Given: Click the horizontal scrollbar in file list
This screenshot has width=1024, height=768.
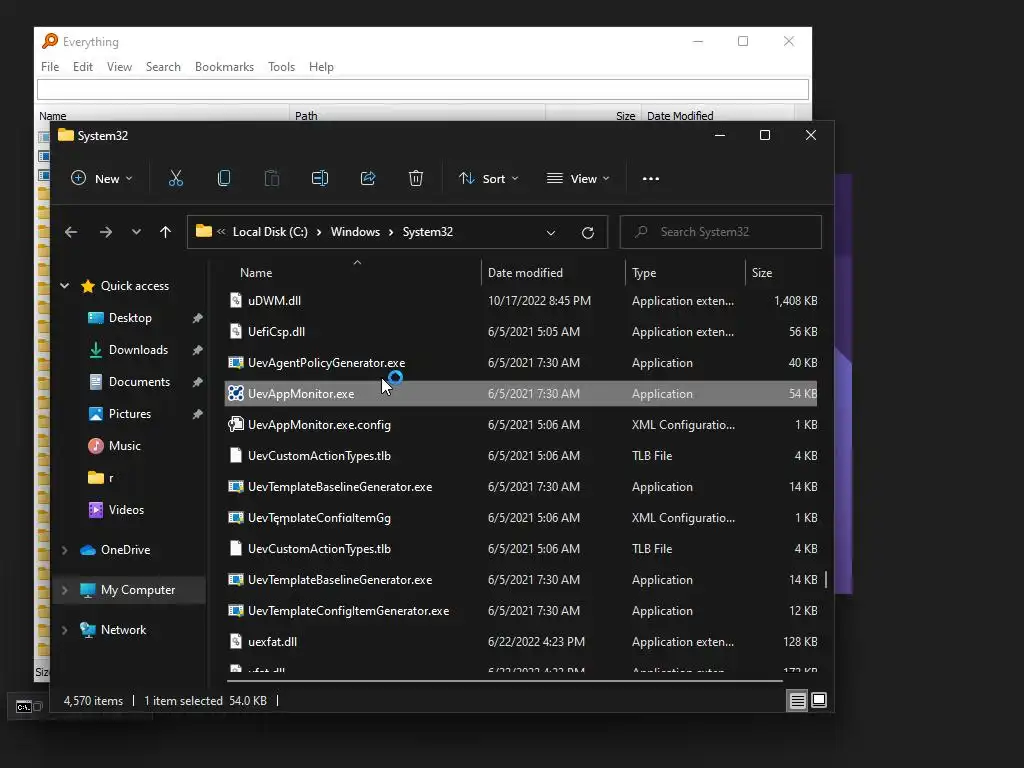Looking at the screenshot, I should [x=505, y=680].
